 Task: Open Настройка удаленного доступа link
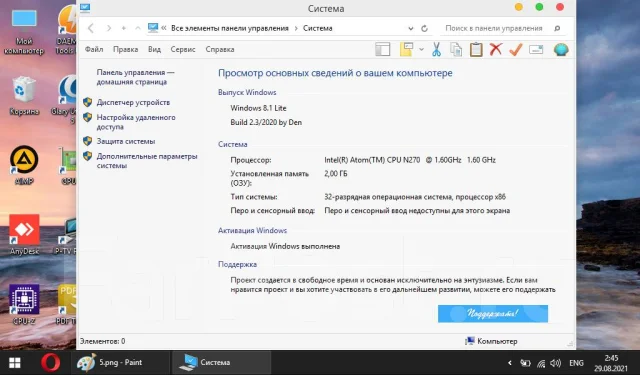136,122
